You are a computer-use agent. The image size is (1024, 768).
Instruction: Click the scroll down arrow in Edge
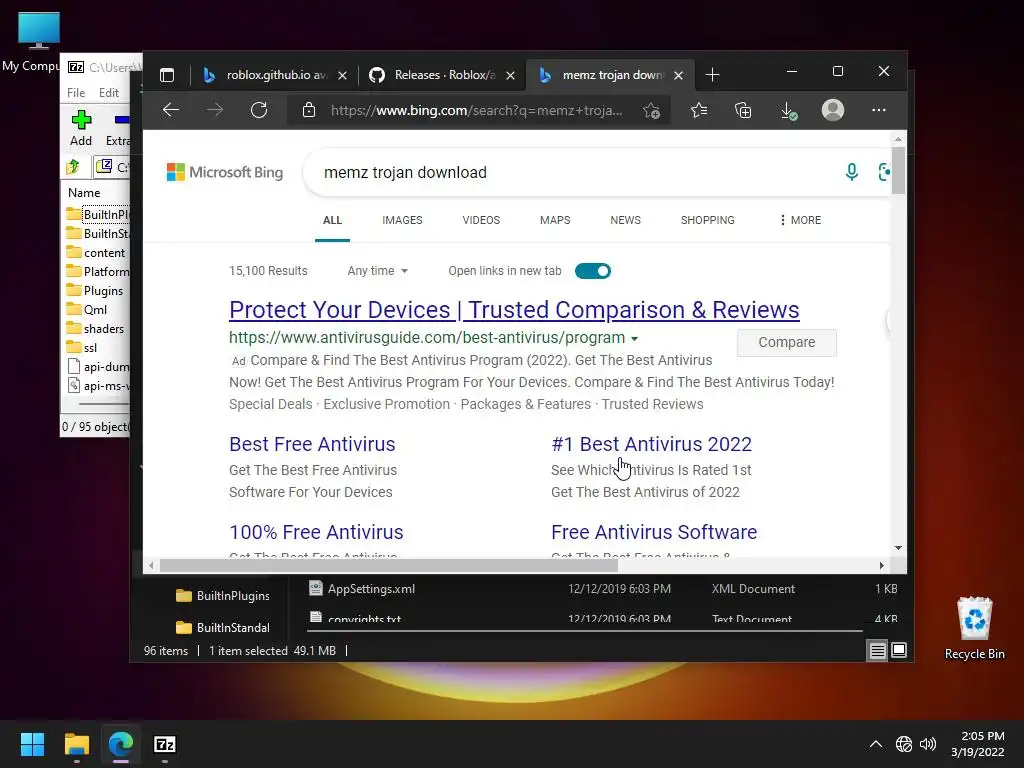[x=899, y=548]
